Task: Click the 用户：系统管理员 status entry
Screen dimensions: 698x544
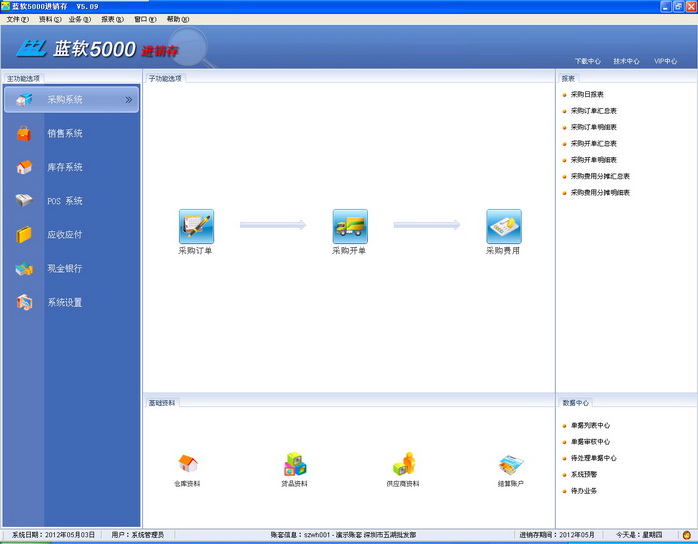Action: click(138, 535)
